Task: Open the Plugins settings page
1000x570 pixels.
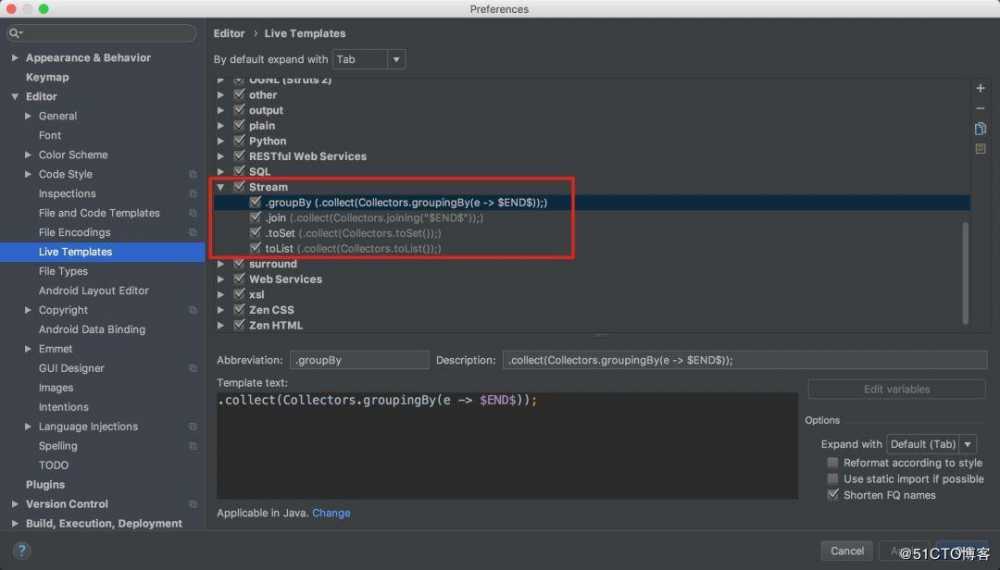Action: coord(45,485)
